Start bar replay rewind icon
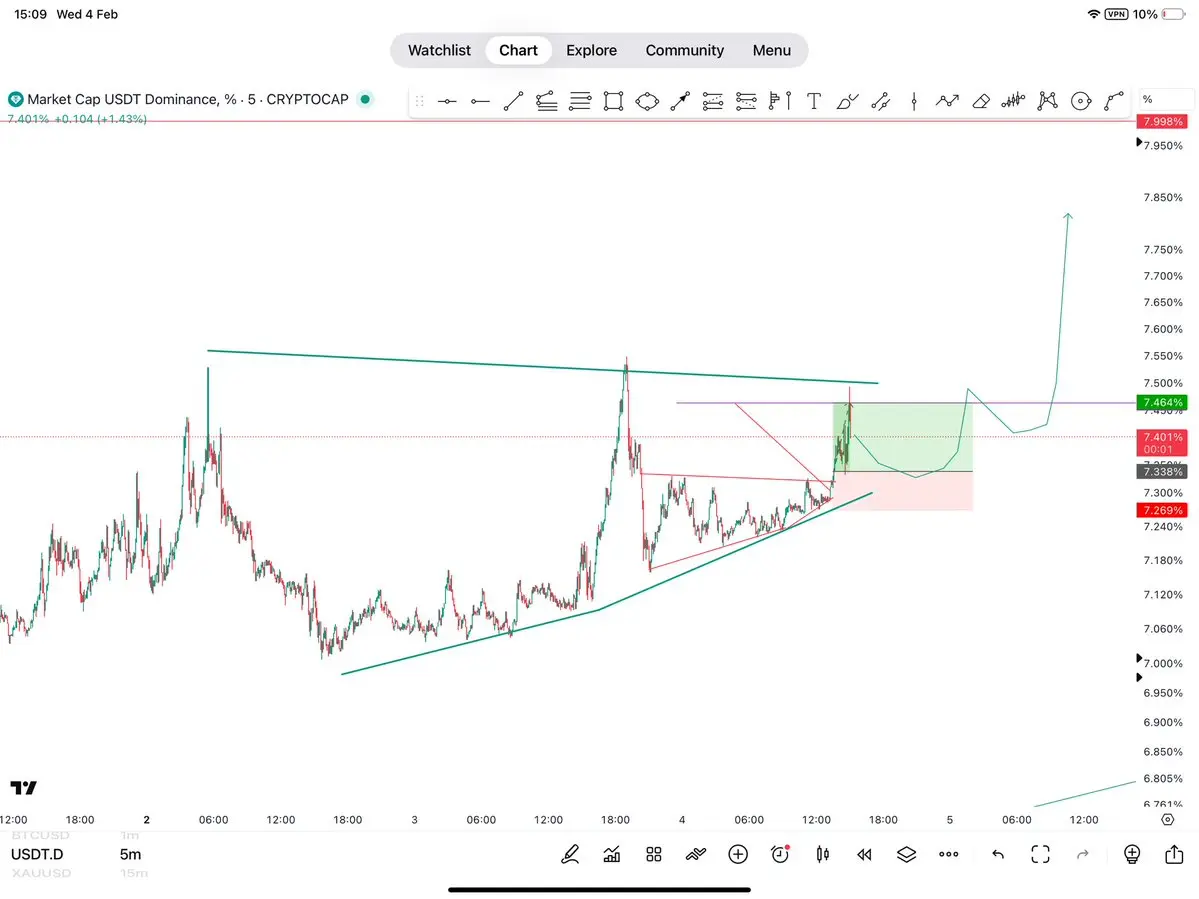Image resolution: width=1199 pixels, height=899 pixels. tap(865, 855)
